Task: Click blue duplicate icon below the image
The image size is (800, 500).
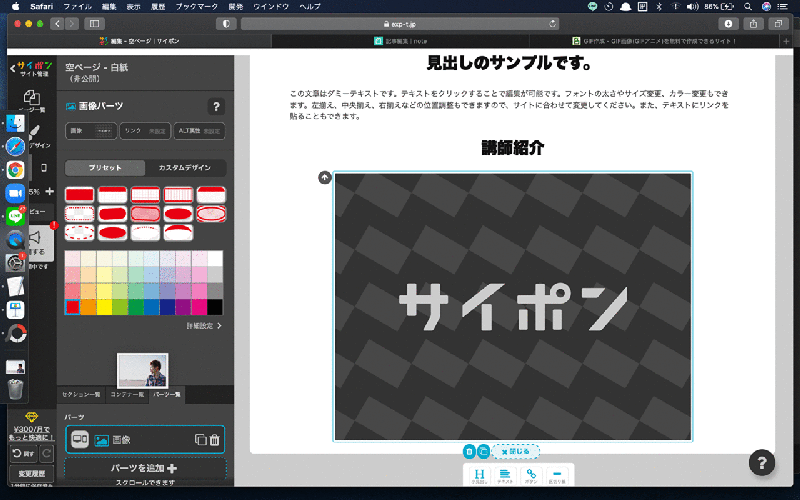Action: pyautogui.click(x=483, y=452)
